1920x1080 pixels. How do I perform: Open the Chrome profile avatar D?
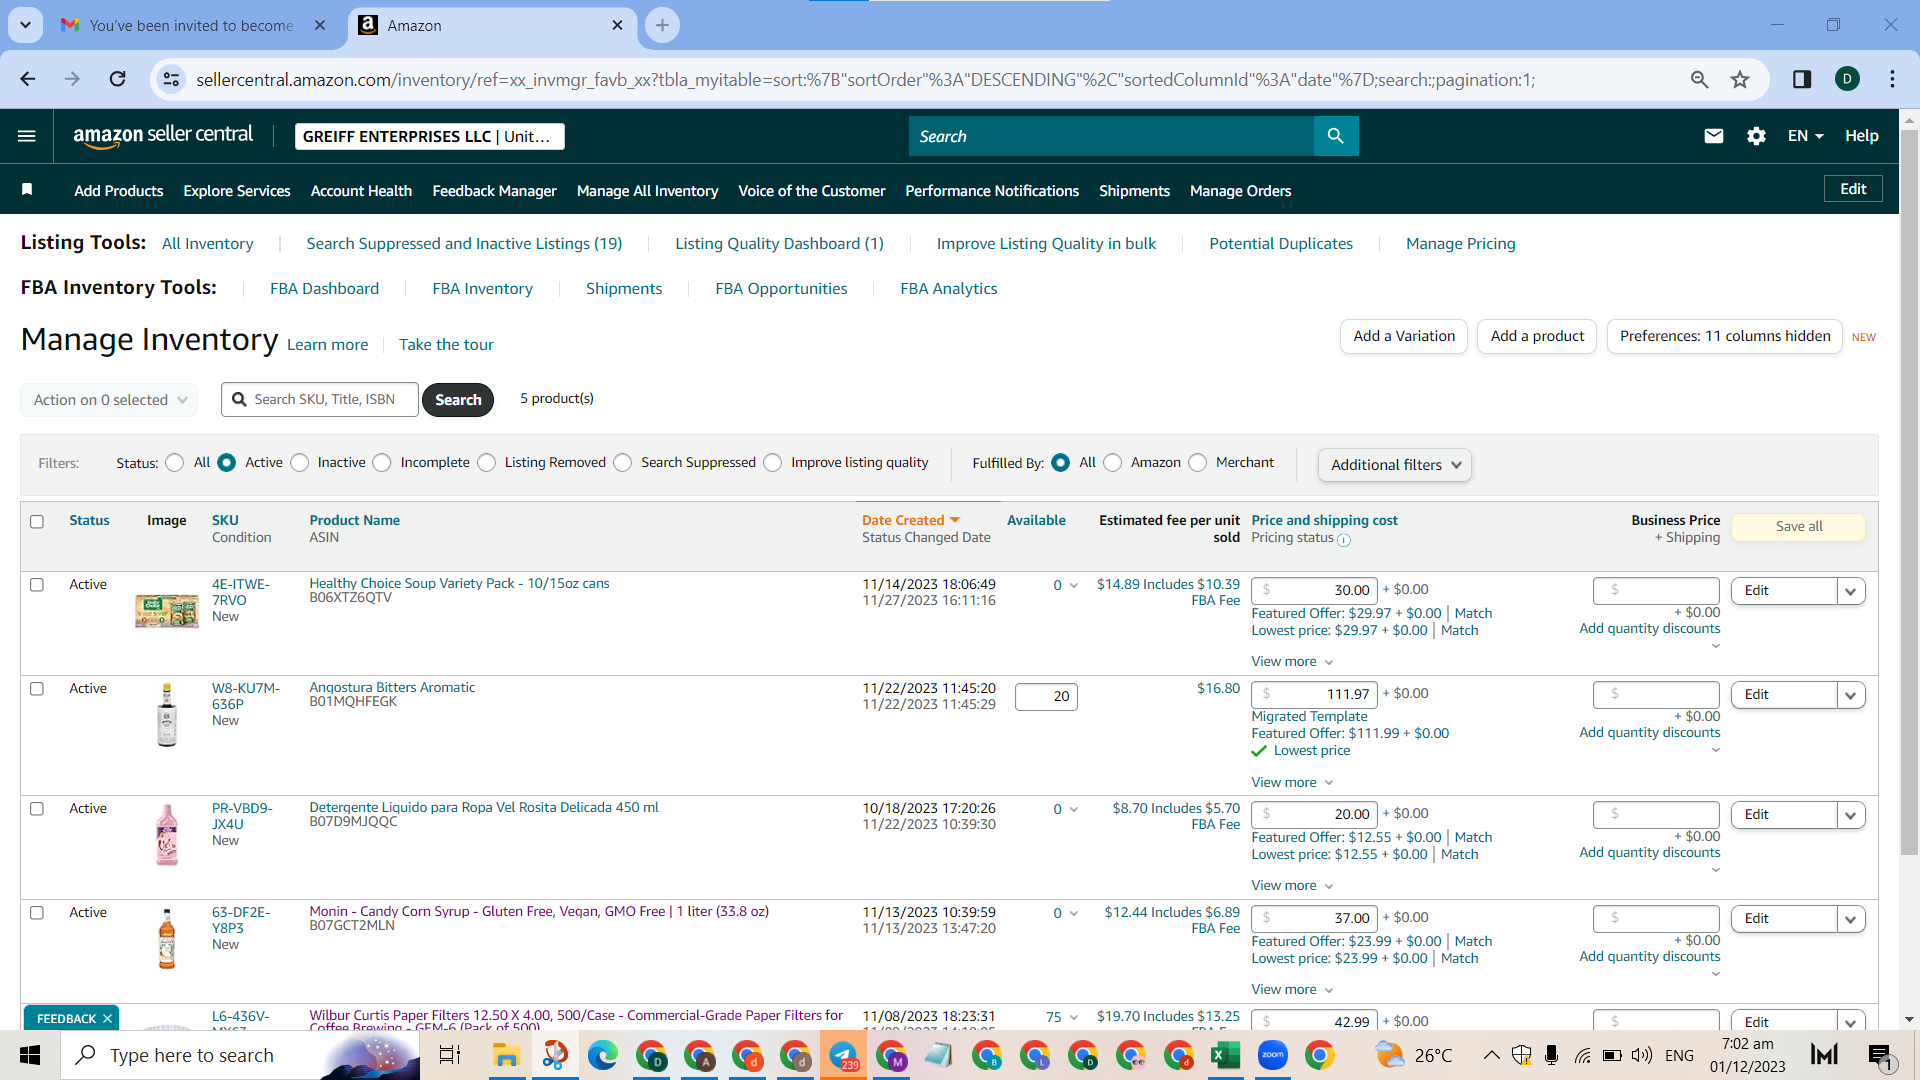pyautogui.click(x=1848, y=79)
